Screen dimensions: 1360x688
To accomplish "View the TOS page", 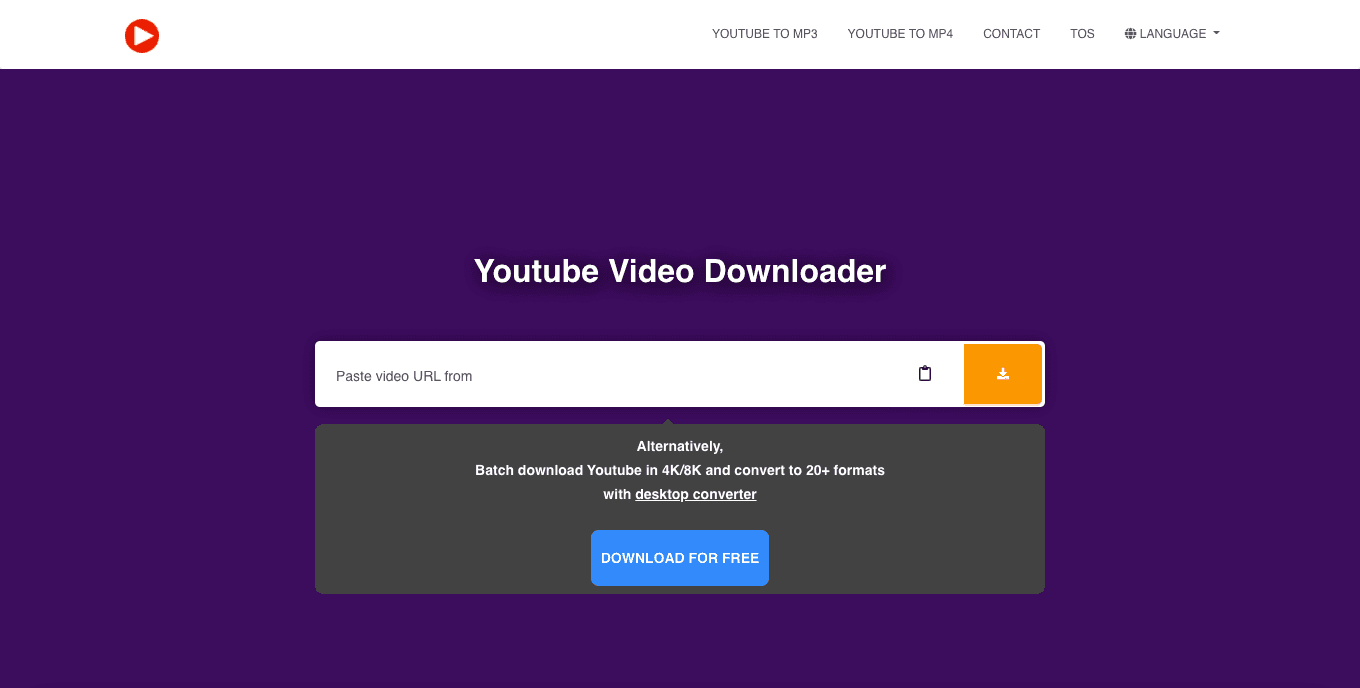I will pyautogui.click(x=1082, y=34).
